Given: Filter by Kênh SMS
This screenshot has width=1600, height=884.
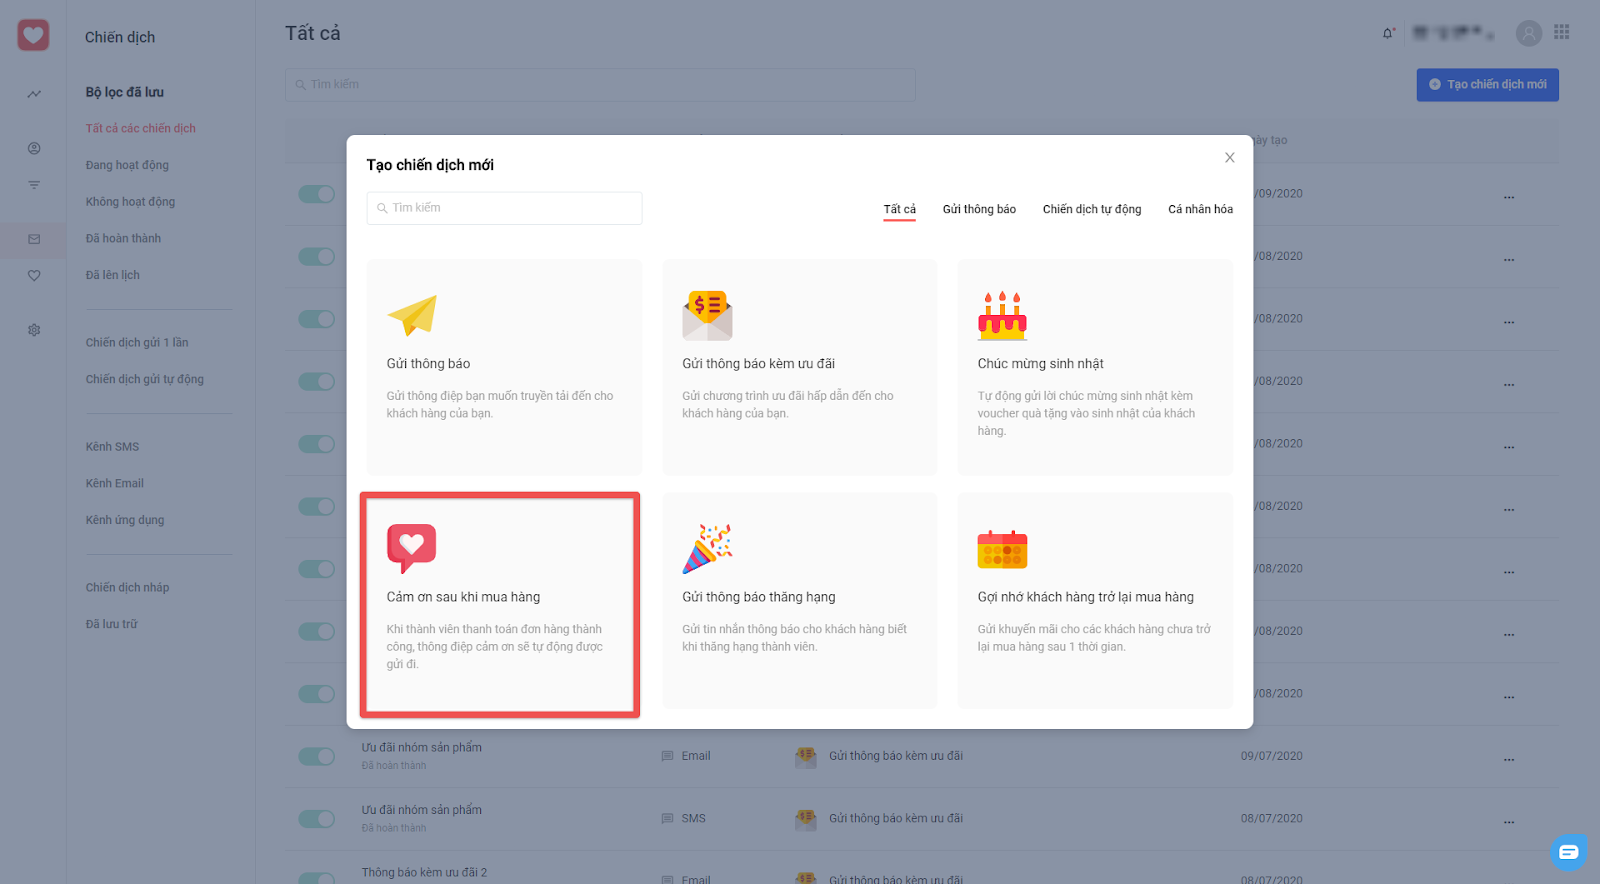Looking at the screenshot, I should coord(112,446).
